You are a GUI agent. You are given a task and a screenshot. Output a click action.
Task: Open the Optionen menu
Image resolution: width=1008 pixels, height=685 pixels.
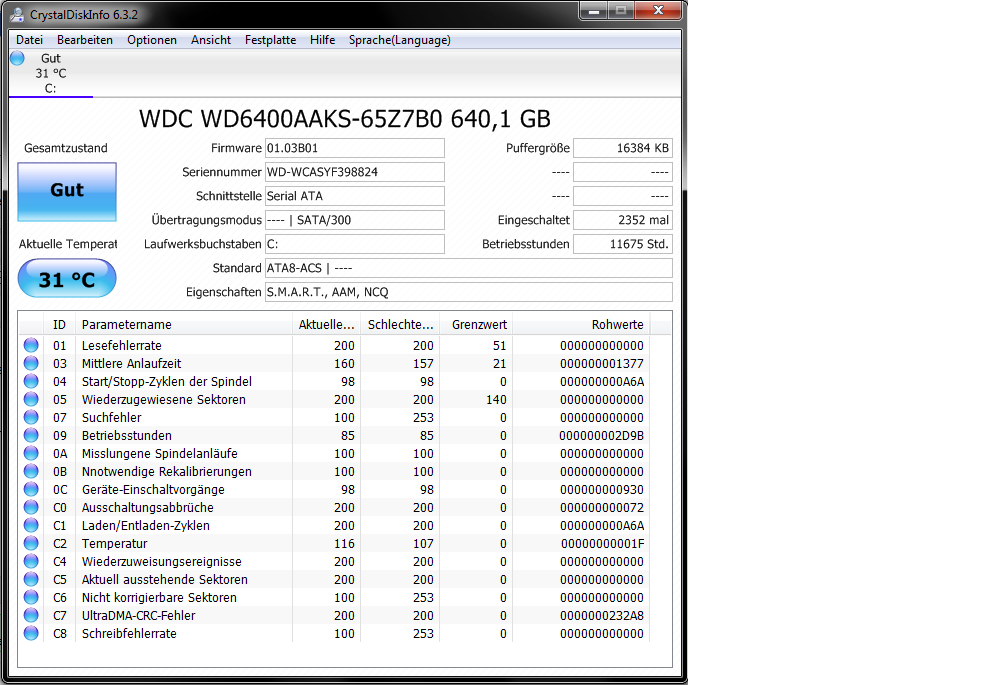[x=152, y=40]
